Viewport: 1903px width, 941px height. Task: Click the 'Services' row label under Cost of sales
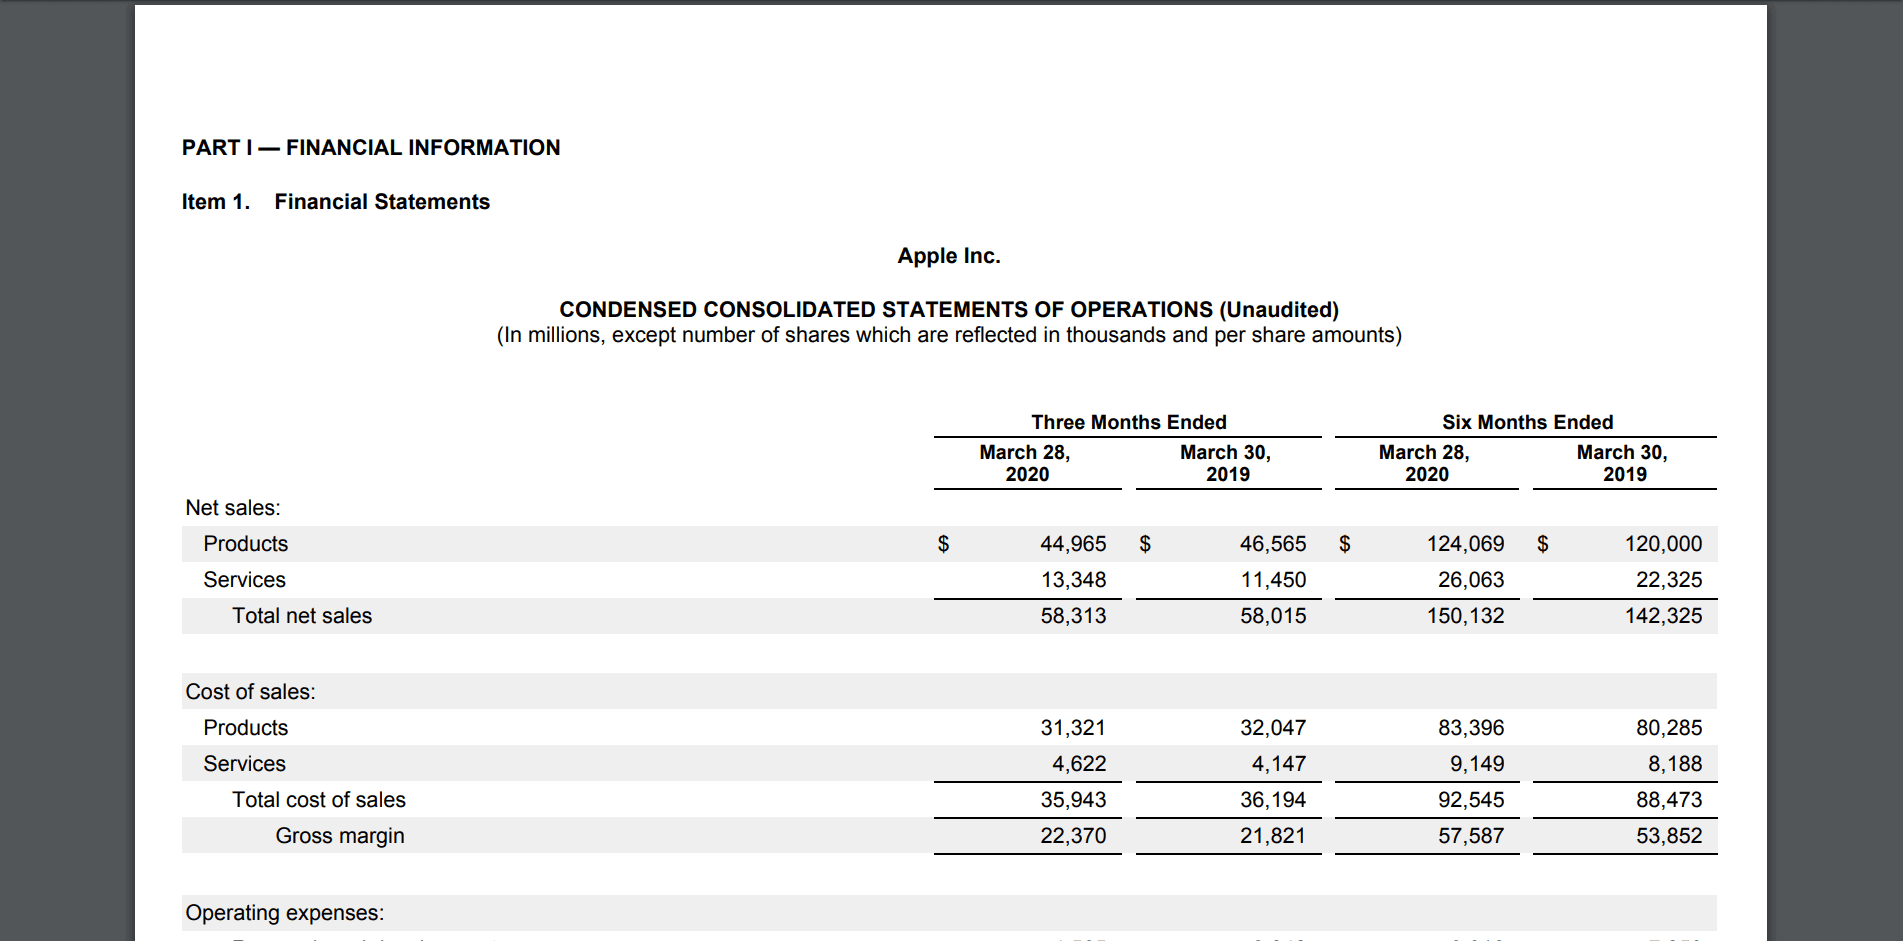(245, 764)
